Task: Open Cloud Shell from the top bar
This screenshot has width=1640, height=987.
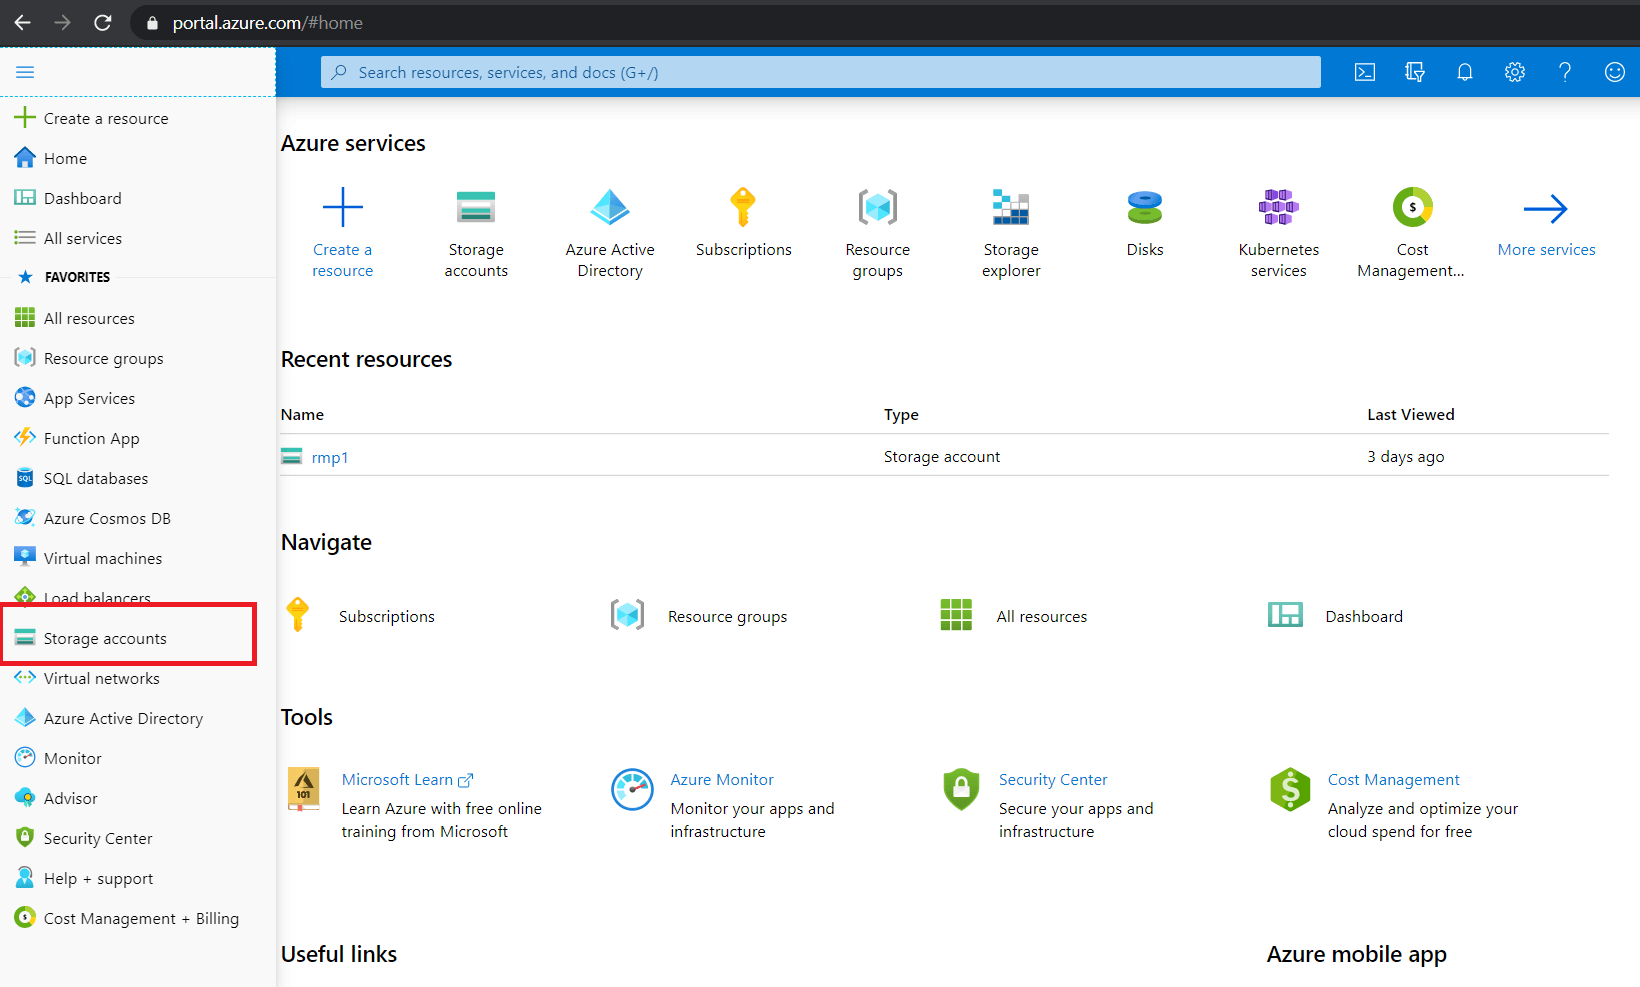Action: pos(1364,71)
